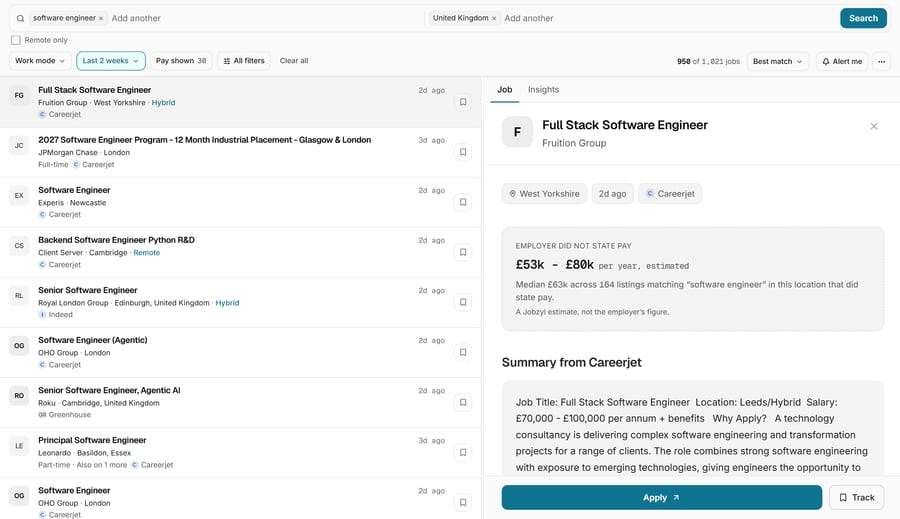Click the RL company avatar
The image size is (900, 519).
click(19, 296)
